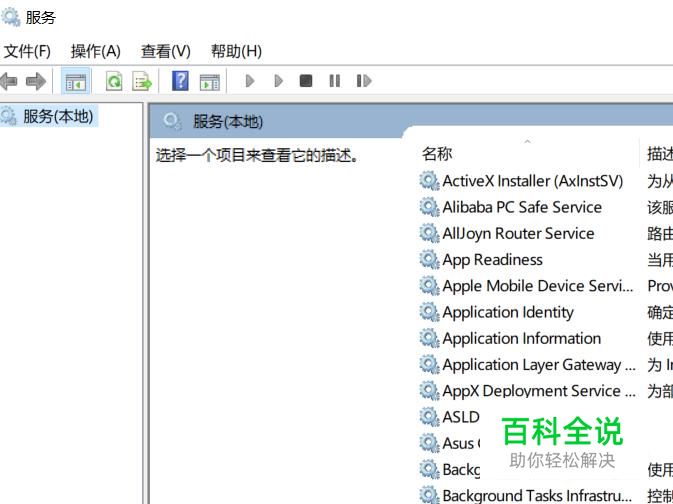Screen dimensions: 673x504
Task: Select AllJoyn Router Service row
Action: click(518, 233)
